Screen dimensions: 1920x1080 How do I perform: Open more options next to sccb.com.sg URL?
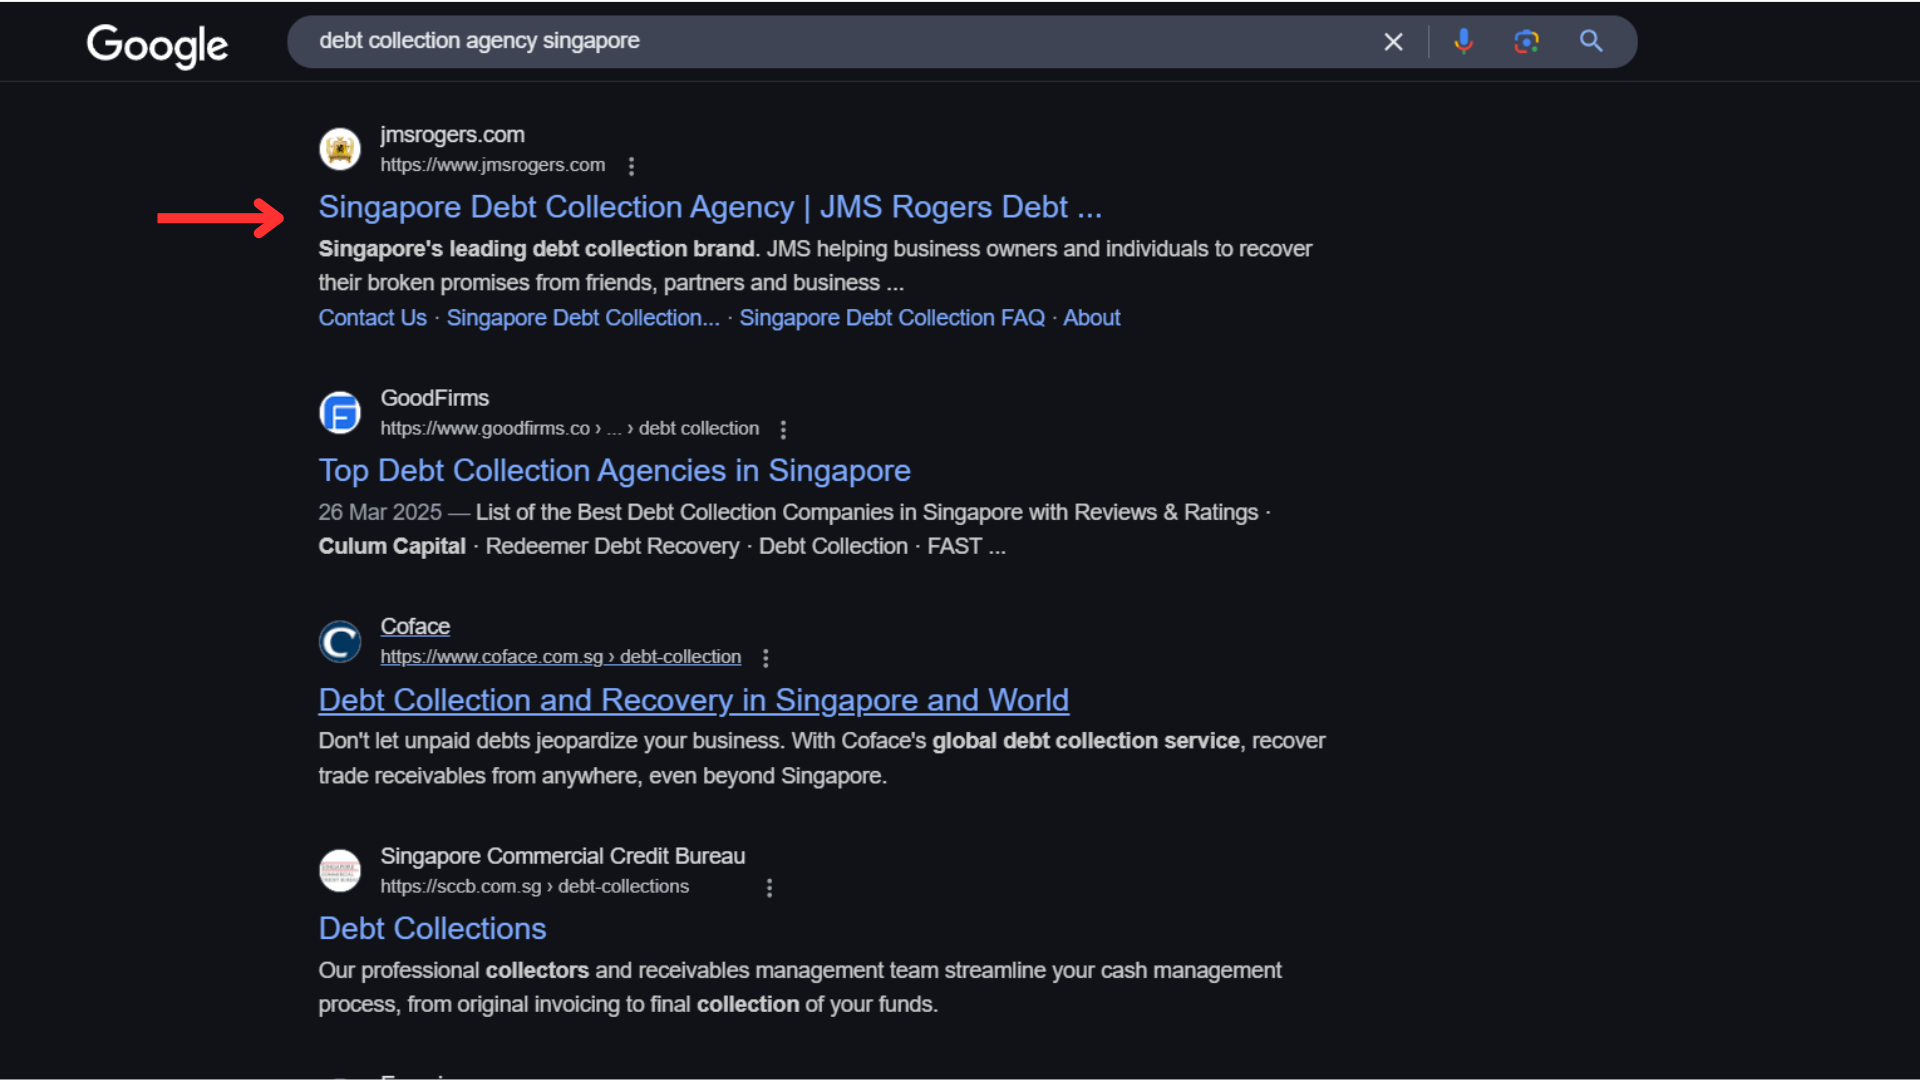tap(769, 888)
